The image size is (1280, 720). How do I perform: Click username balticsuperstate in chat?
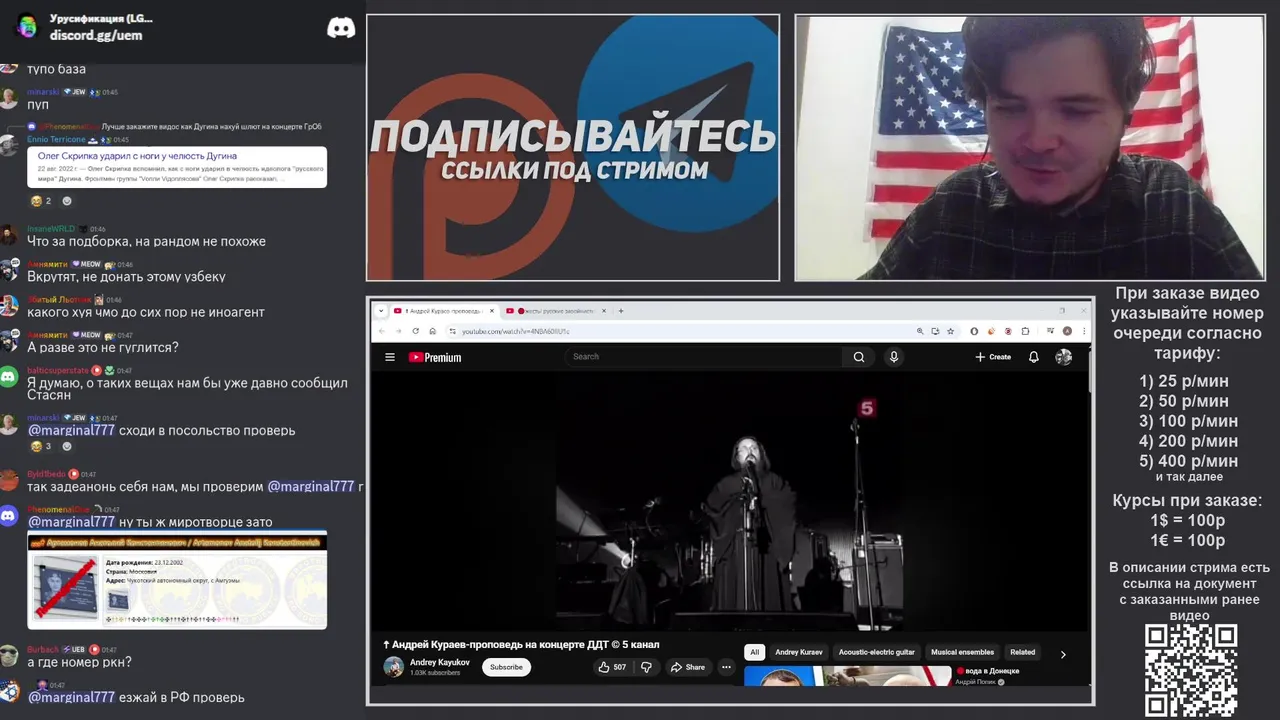click(58, 371)
